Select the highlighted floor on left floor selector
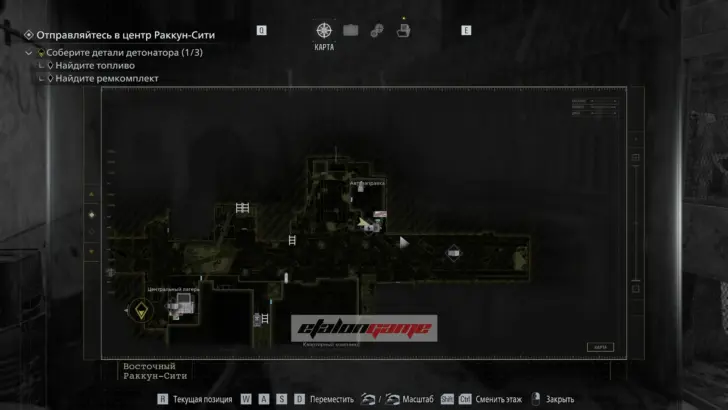The width and height of the screenshot is (728, 410). (92, 214)
